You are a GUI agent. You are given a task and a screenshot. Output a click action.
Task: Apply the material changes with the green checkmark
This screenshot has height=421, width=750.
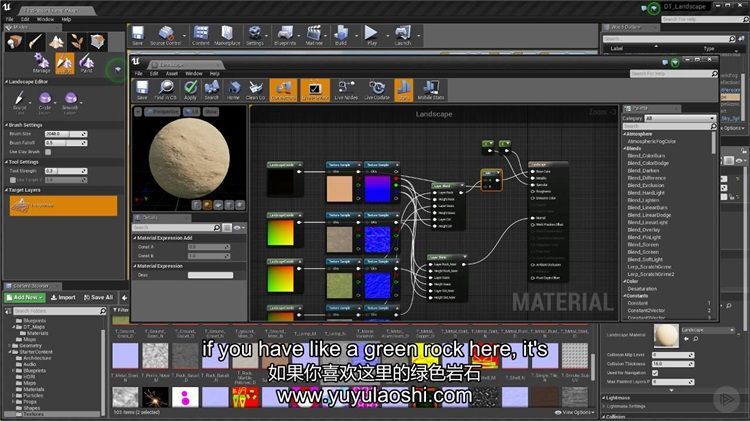pyautogui.click(x=190, y=90)
